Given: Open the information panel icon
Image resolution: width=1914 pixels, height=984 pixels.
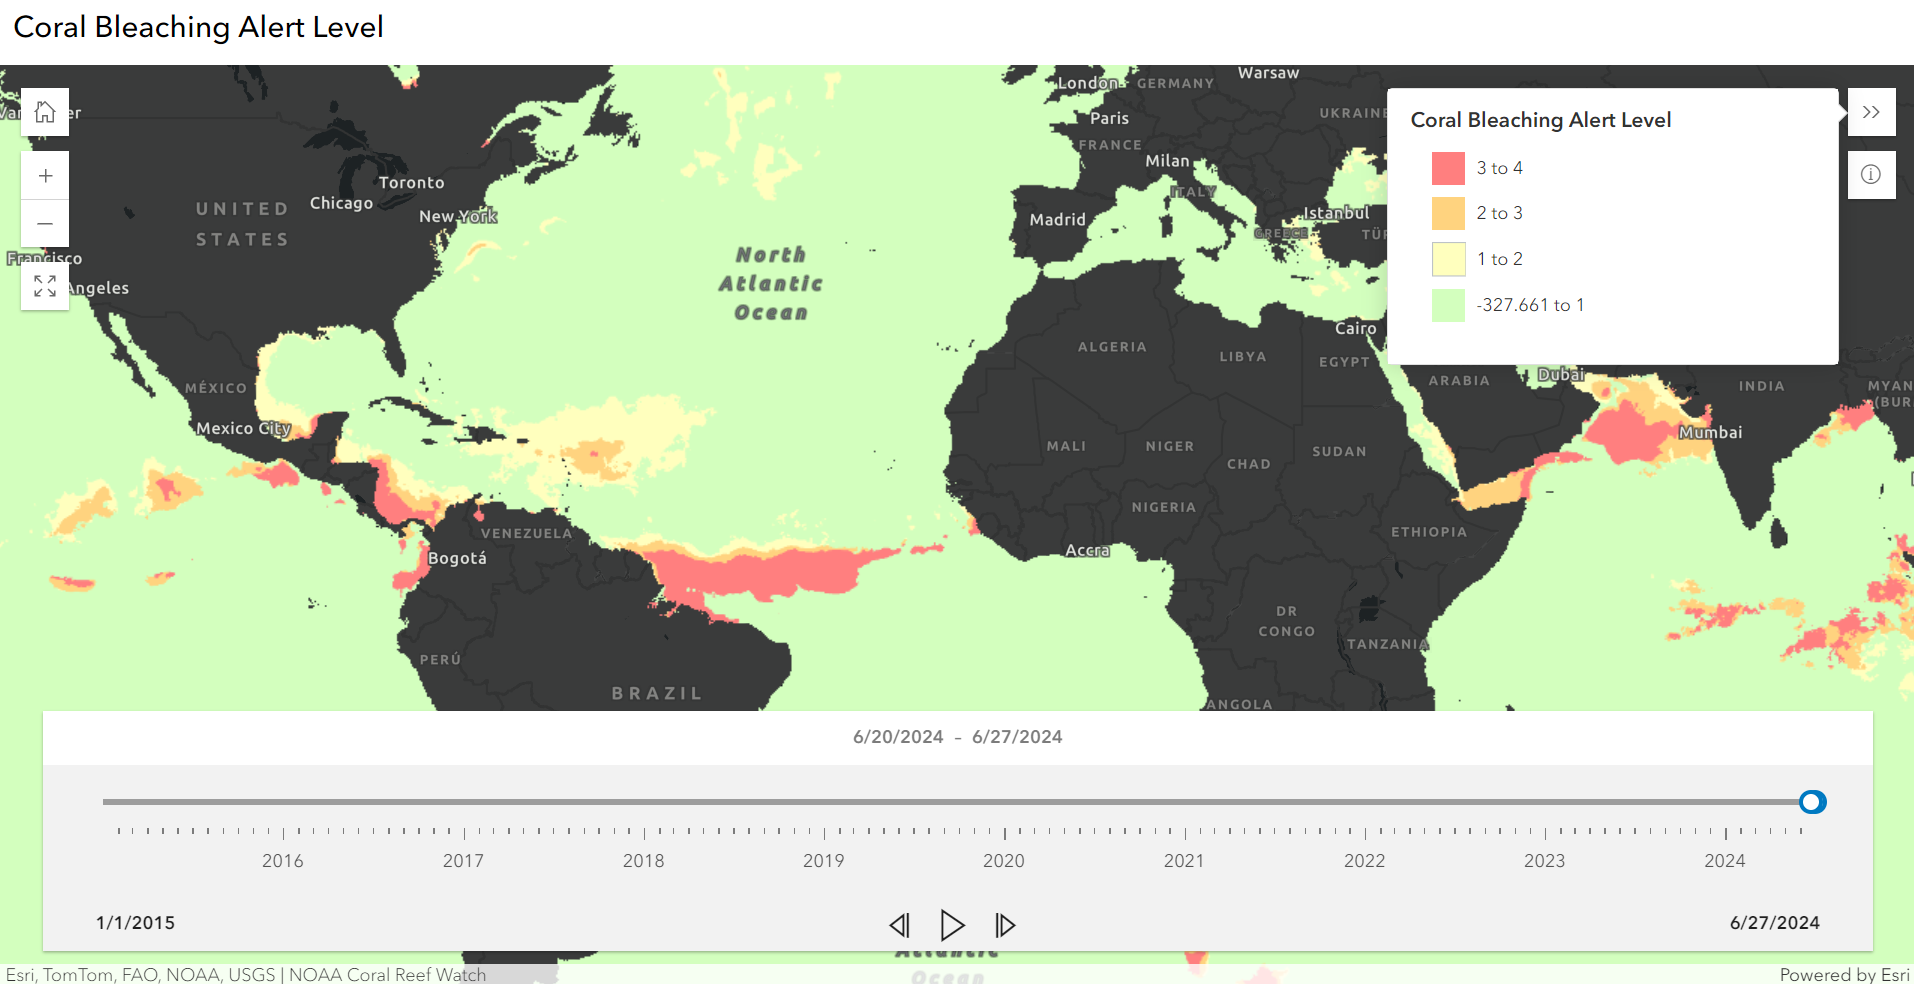Looking at the screenshot, I should [1871, 175].
